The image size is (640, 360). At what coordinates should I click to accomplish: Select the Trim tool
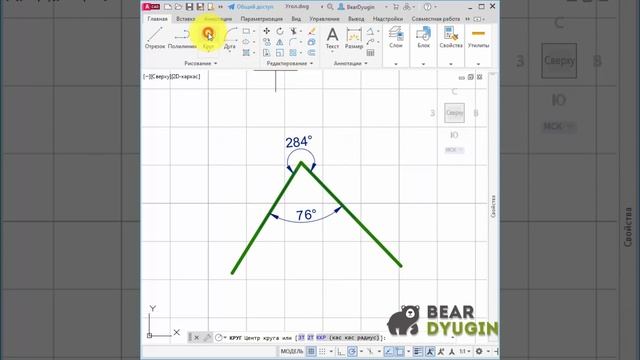pos(293,31)
